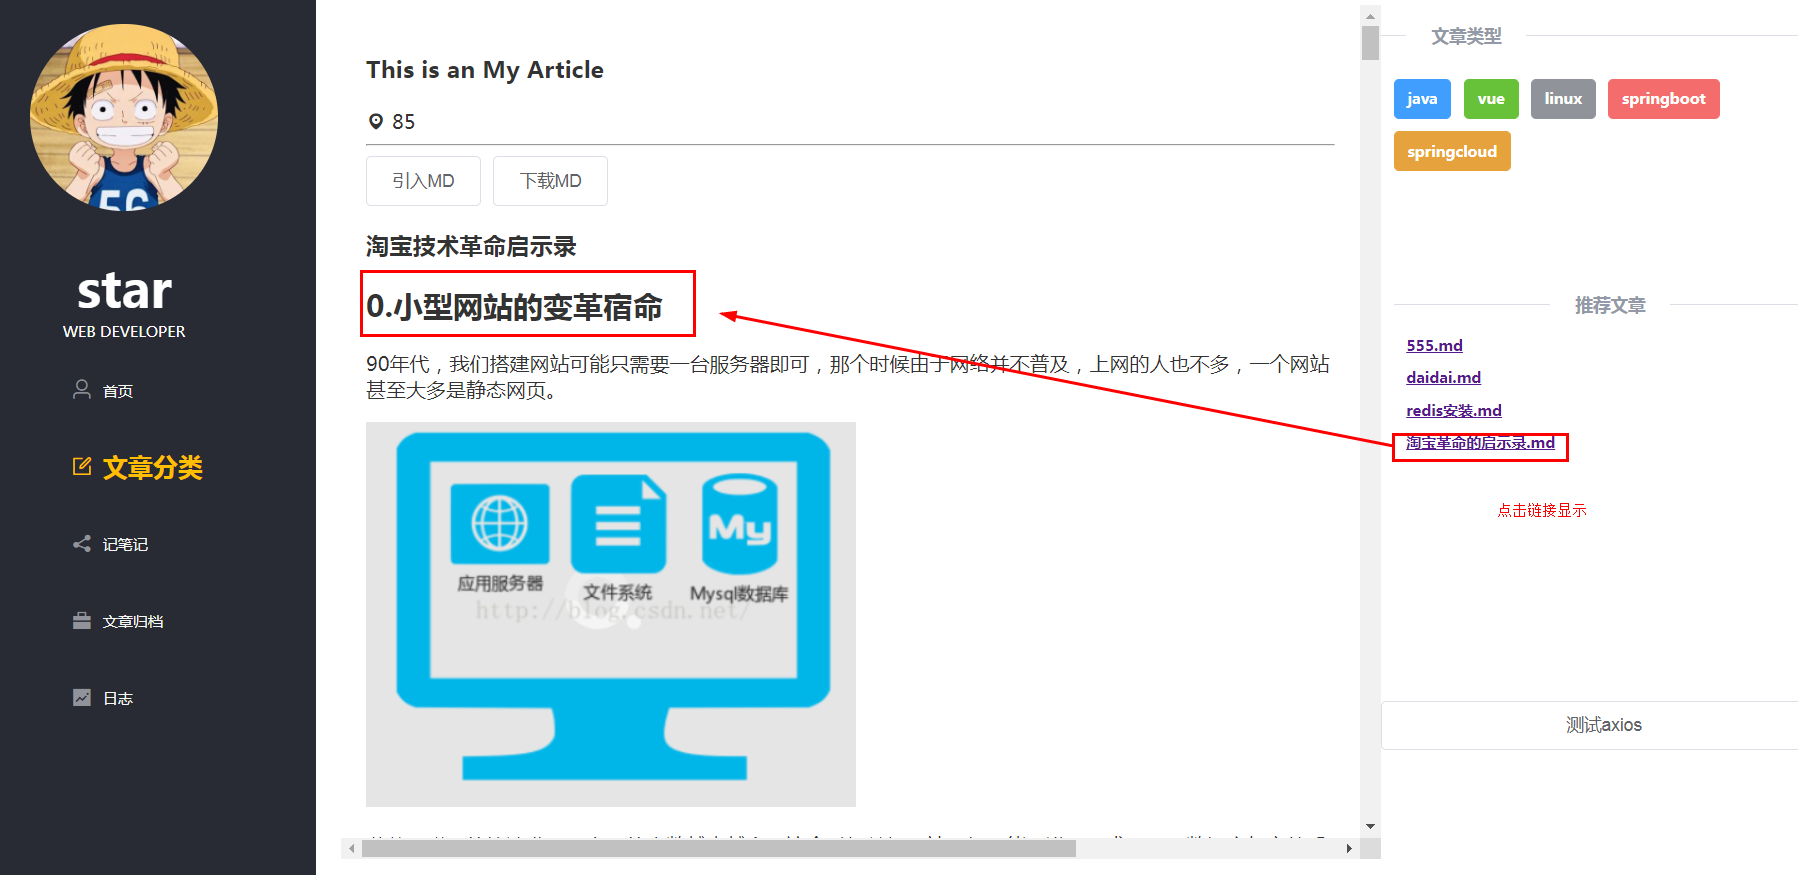
Task: Click the star name in the sidebar
Action: [x=124, y=291]
